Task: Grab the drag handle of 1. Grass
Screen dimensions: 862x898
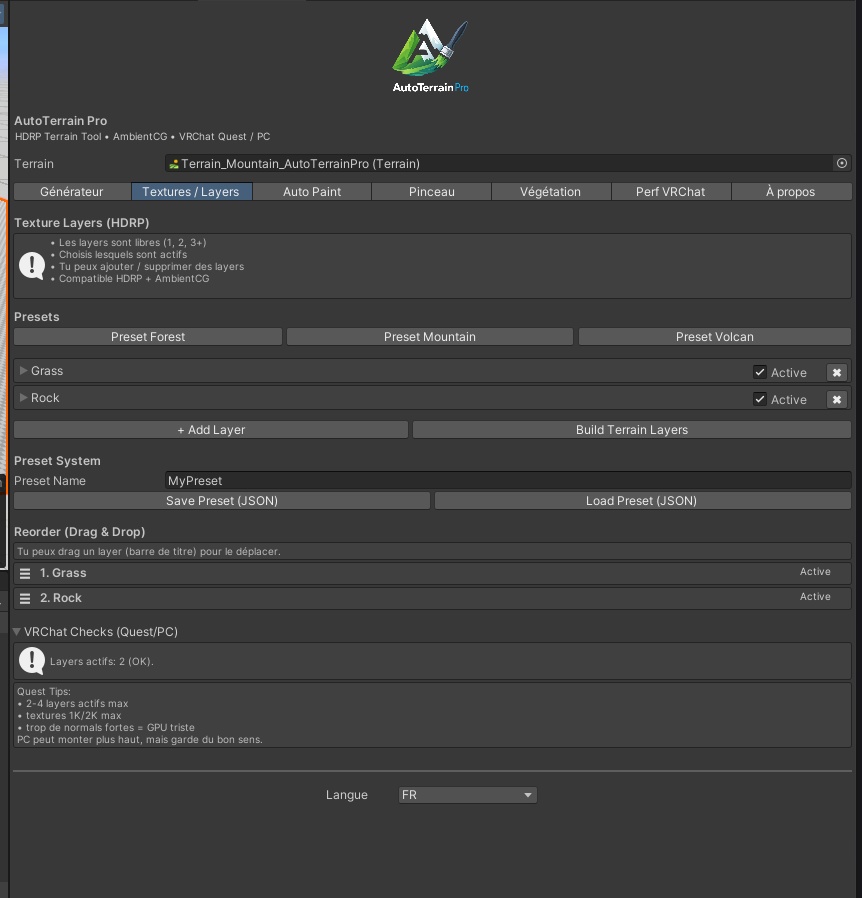Action: click(25, 573)
